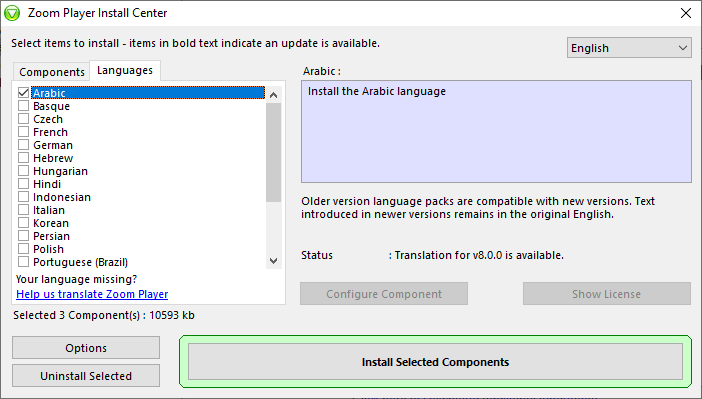
Task: Open the Options button
Action: 86,348
